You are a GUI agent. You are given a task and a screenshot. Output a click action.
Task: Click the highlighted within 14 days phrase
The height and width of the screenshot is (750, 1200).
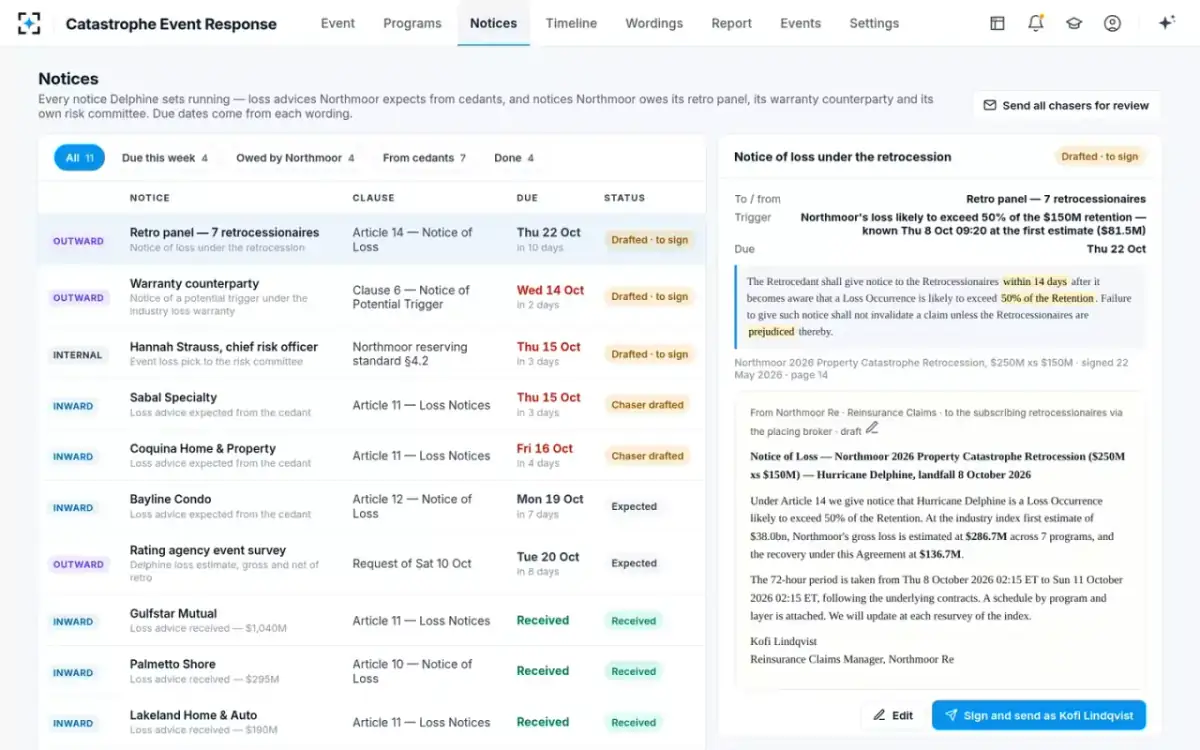click(1035, 282)
